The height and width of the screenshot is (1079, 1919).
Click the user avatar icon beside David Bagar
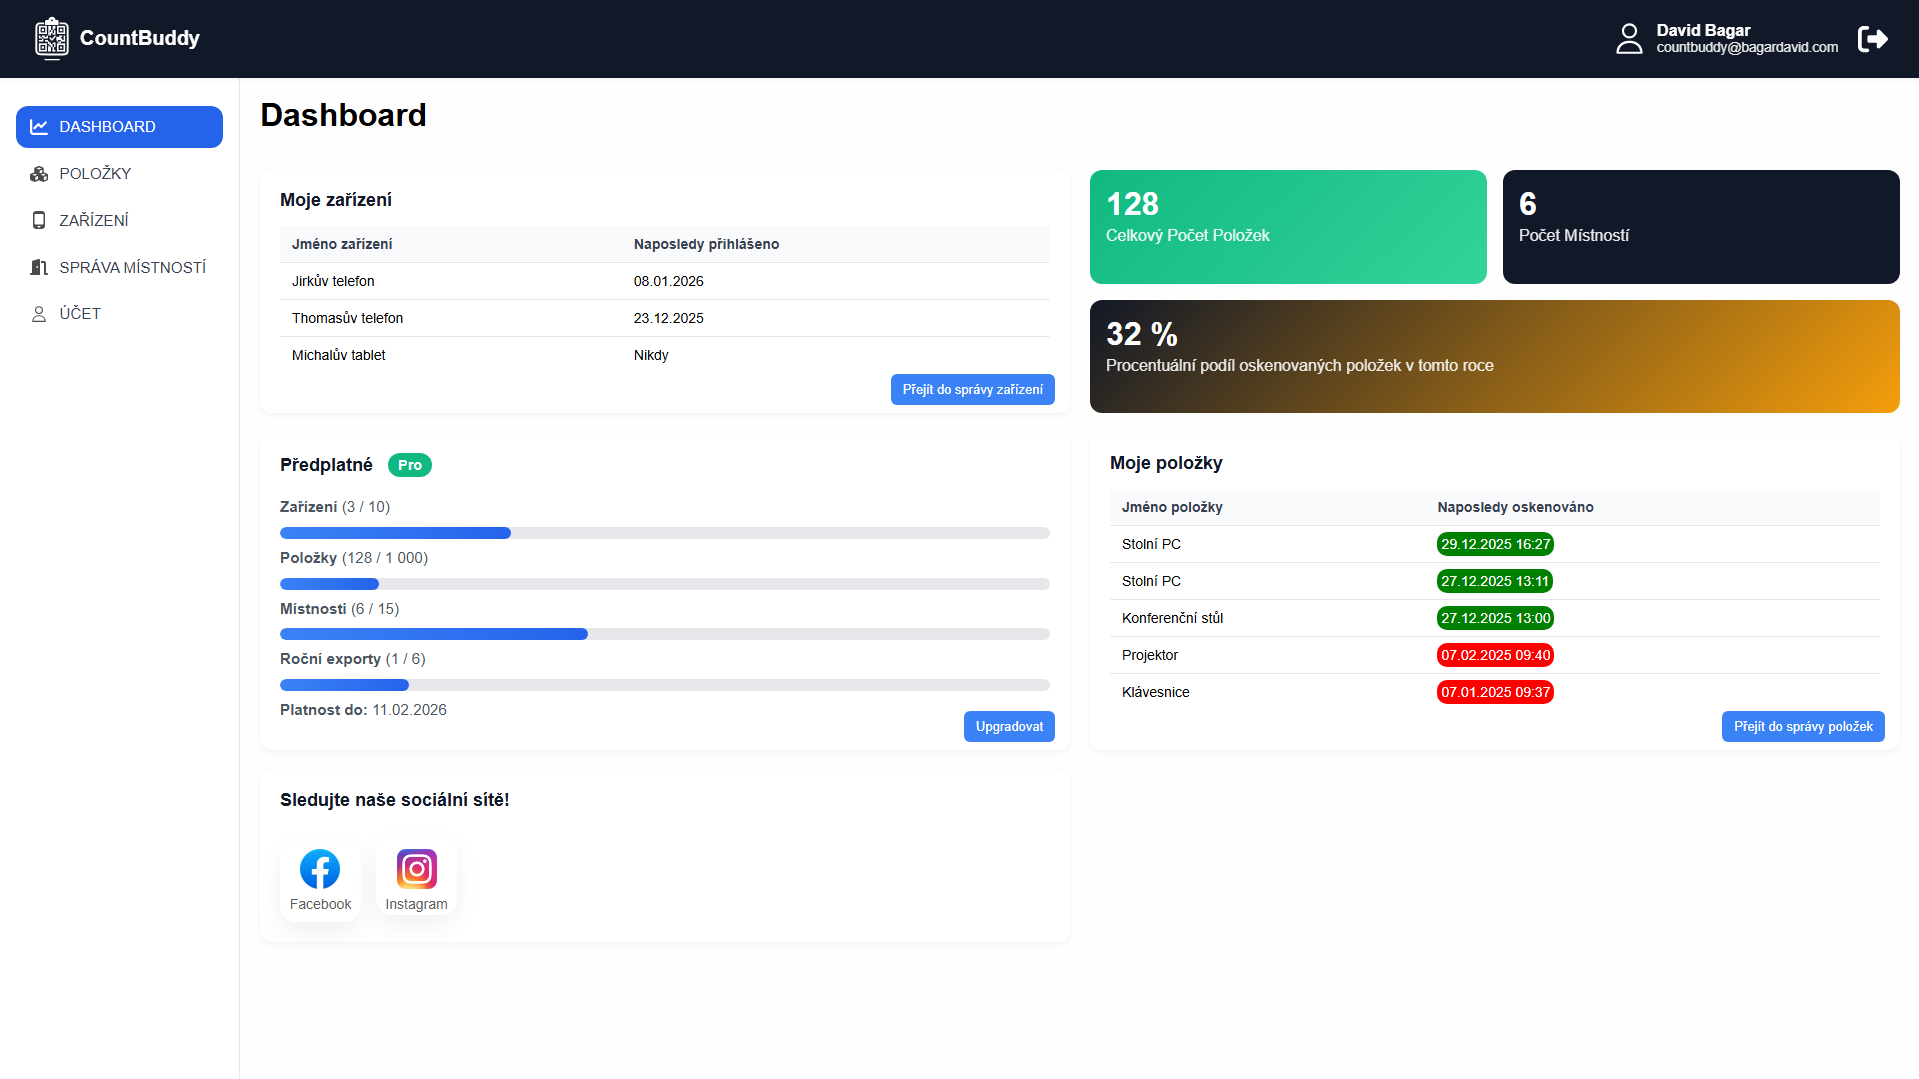click(x=1629, y=38)
